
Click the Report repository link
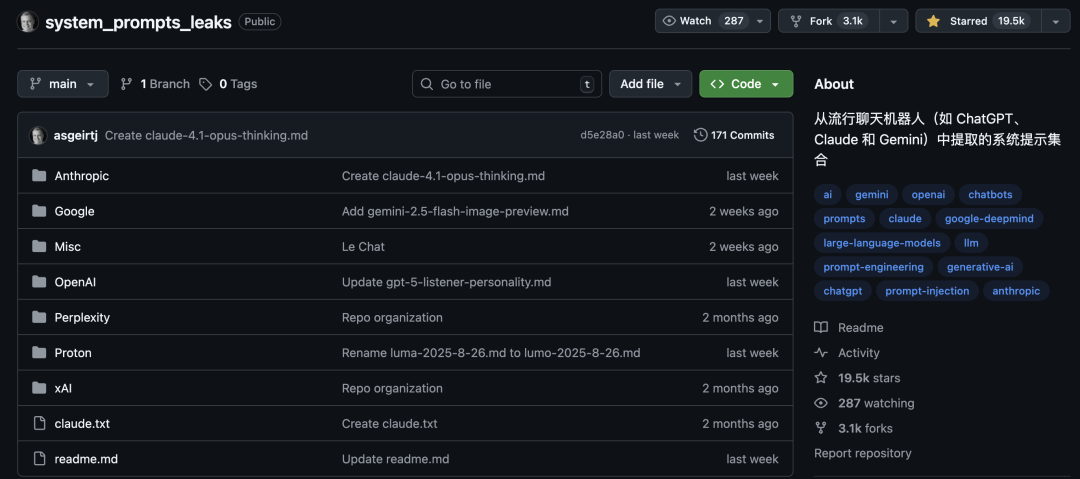862,453
